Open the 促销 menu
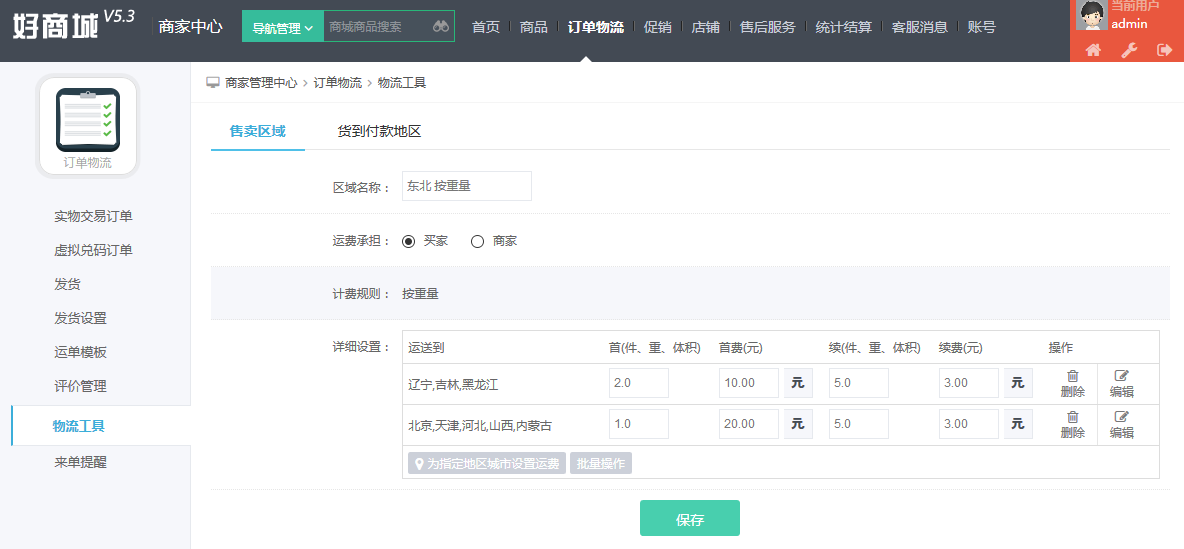This screenshot has height=549, width=1184. coord(658,27)
